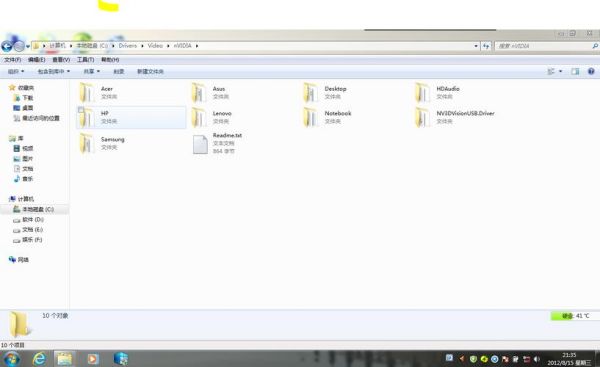
Task: Open the change view dropdown arrow
Action: [x=561, y=72]
